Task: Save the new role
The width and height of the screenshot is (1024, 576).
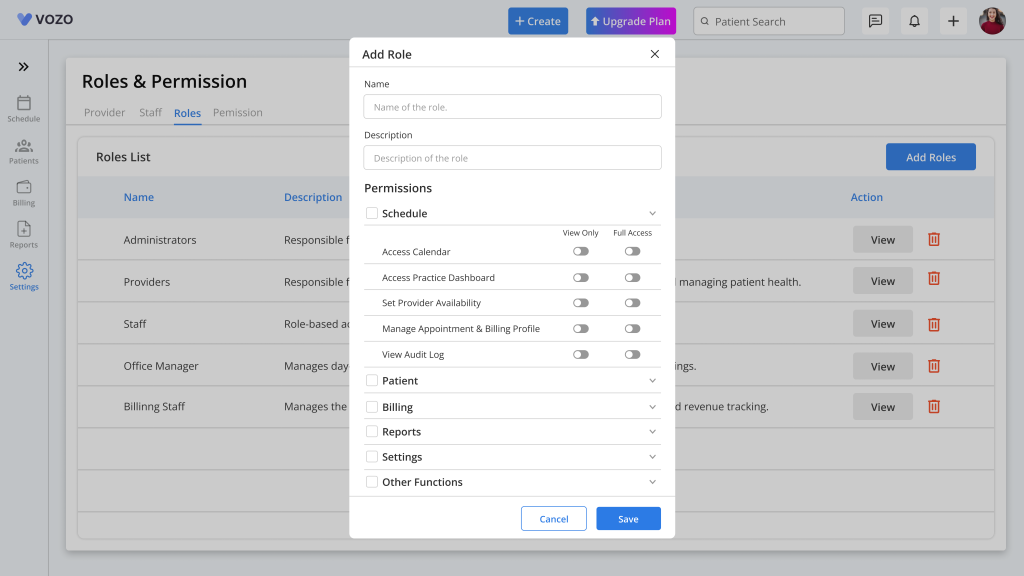Action: click(628, 519)
